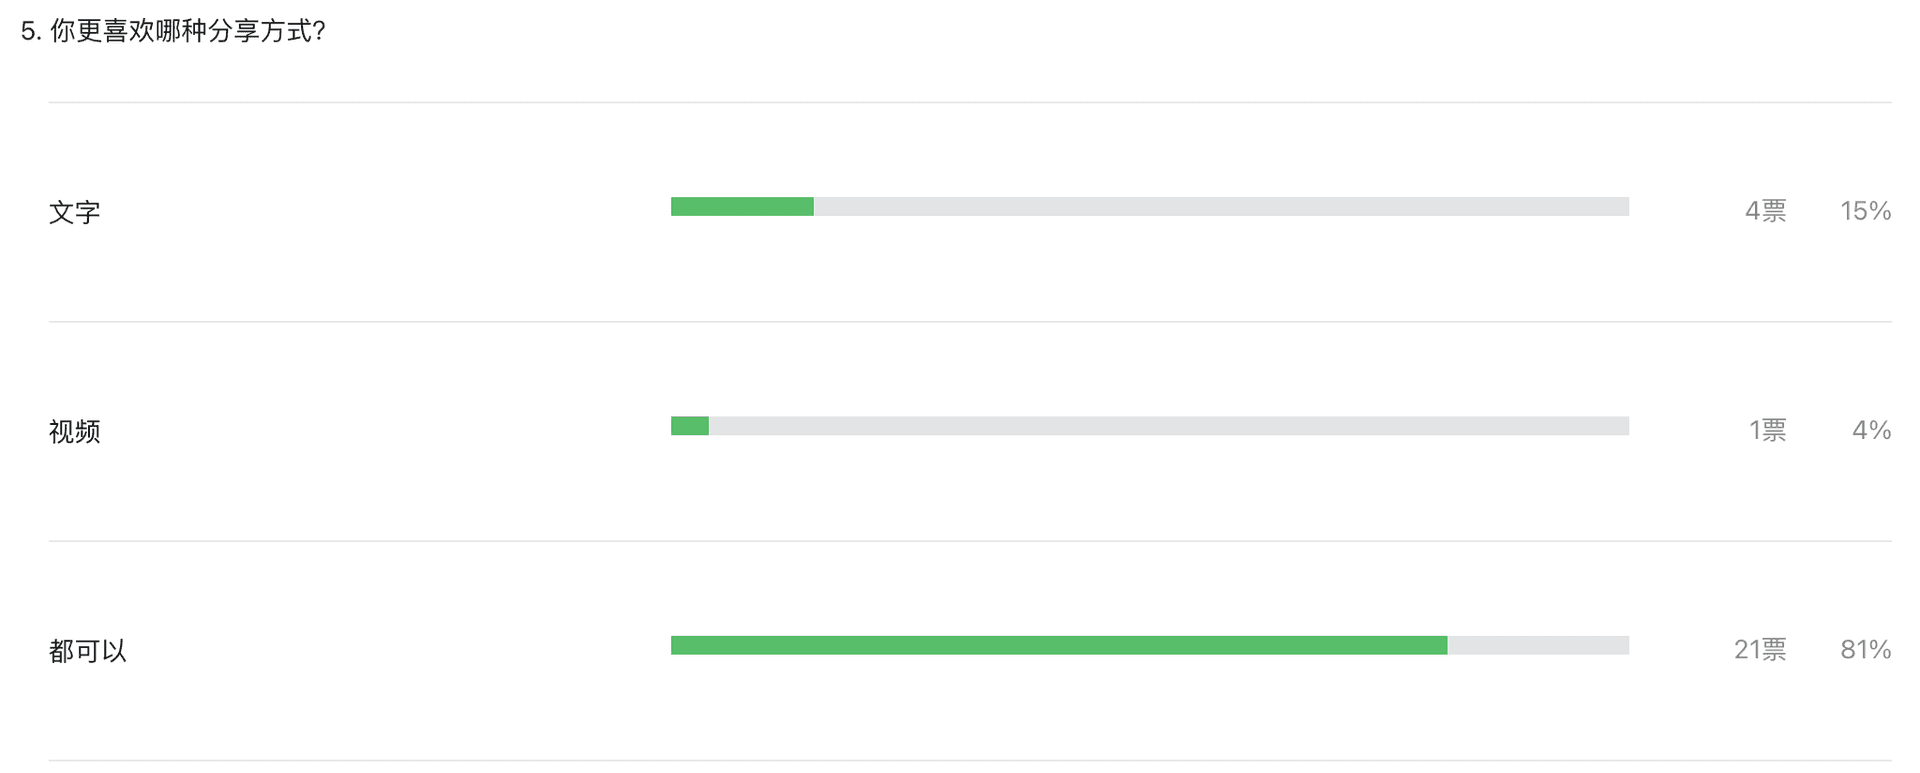Screen dimensions: 1920x773
Task: Click the gray remainder of 都可以 bar
Action: [x=1538, y=645]
